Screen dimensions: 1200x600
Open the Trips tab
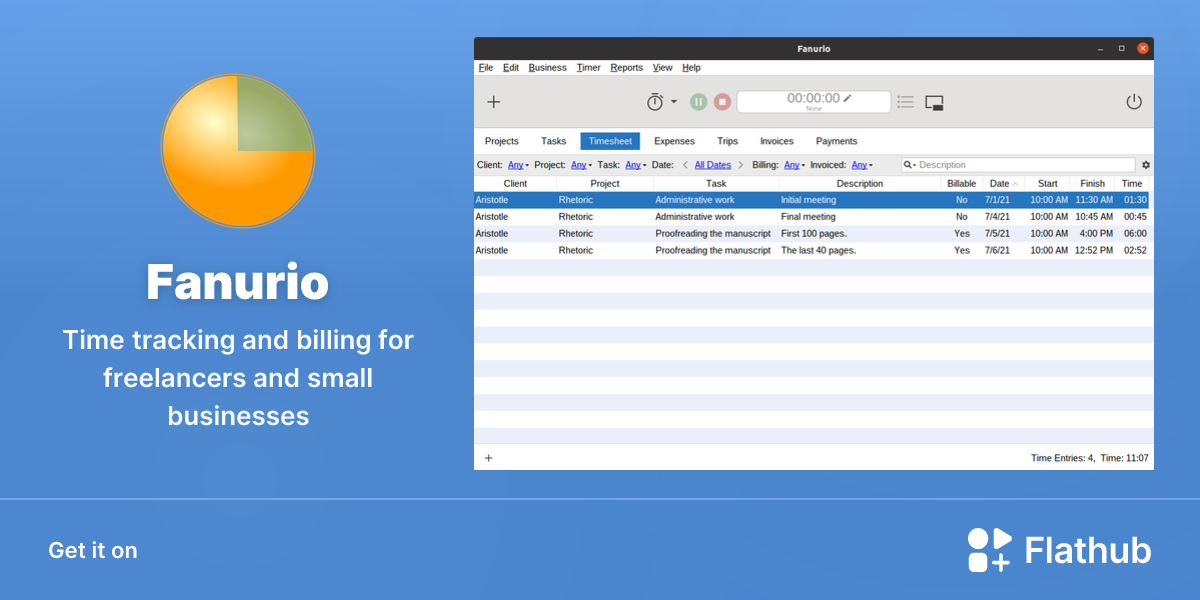click(x=728, y=141)
